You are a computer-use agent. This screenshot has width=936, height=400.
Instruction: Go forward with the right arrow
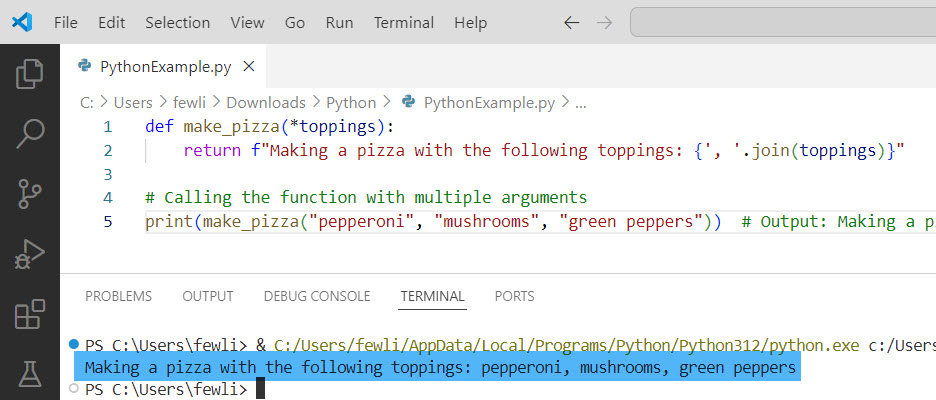tap(605, 23)
